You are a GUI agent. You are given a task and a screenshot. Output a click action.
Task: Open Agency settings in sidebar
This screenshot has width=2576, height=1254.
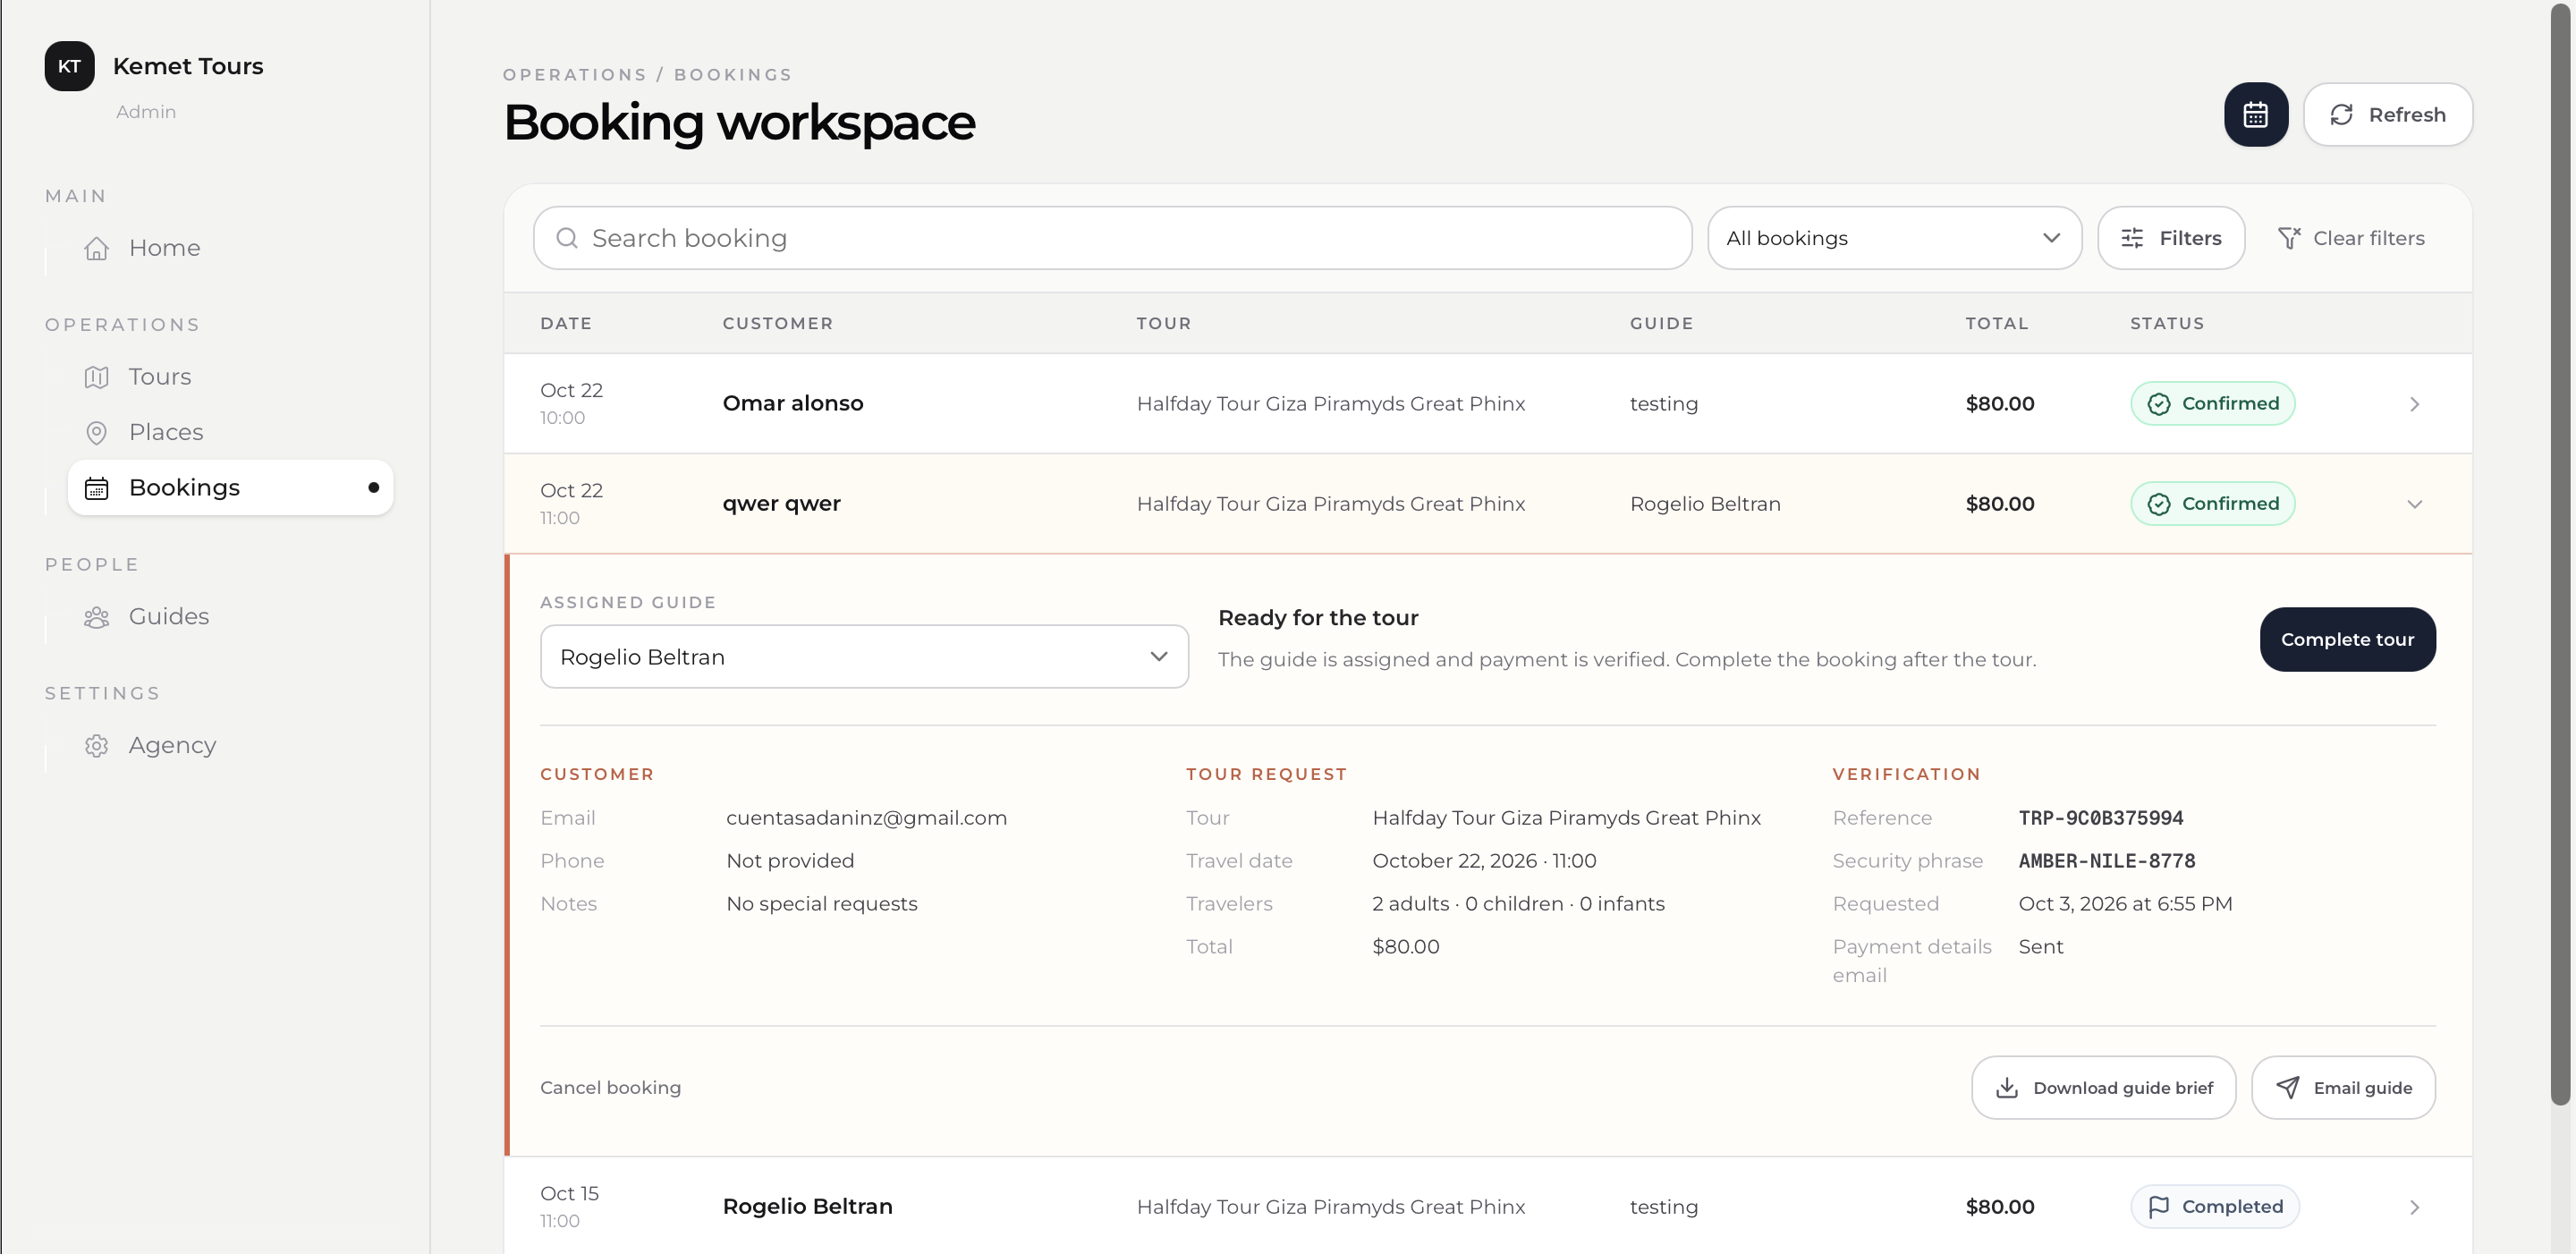click(230, 746)
